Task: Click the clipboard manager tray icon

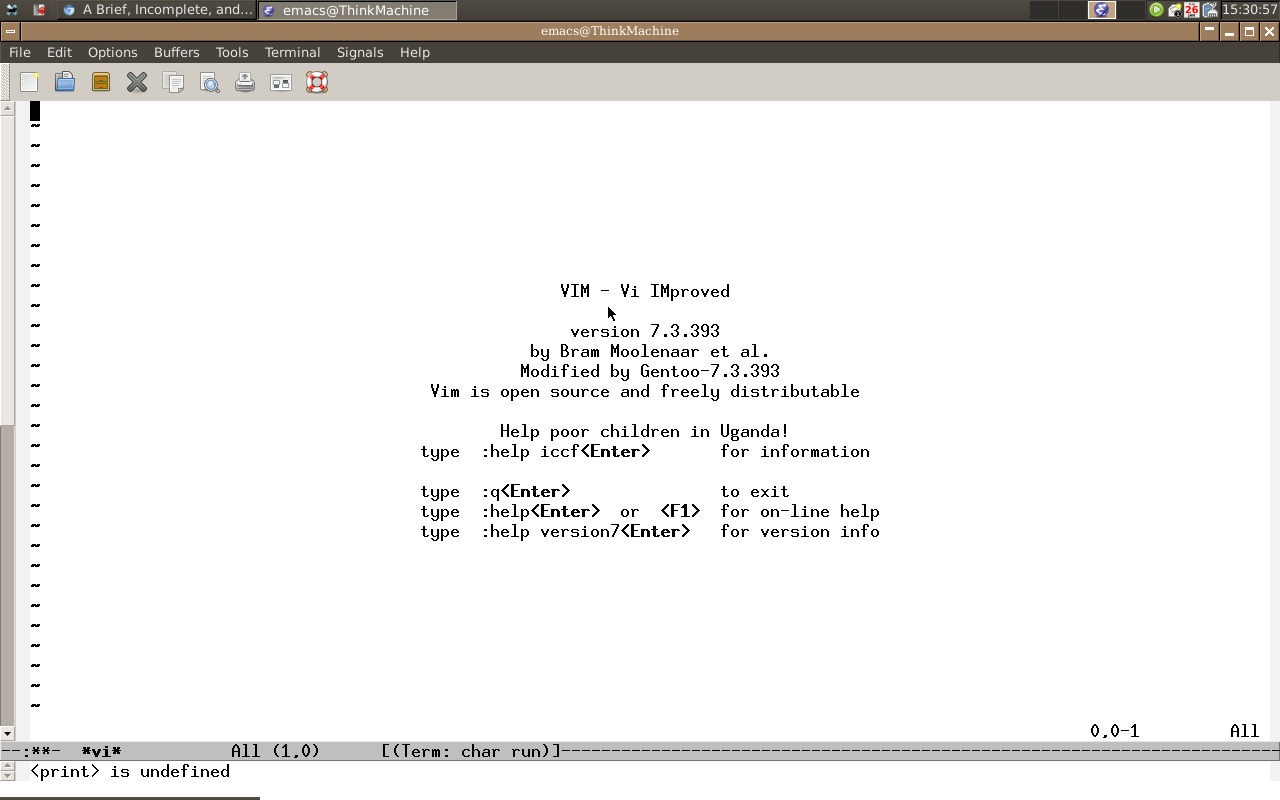Action: (x=1210, y=10)
